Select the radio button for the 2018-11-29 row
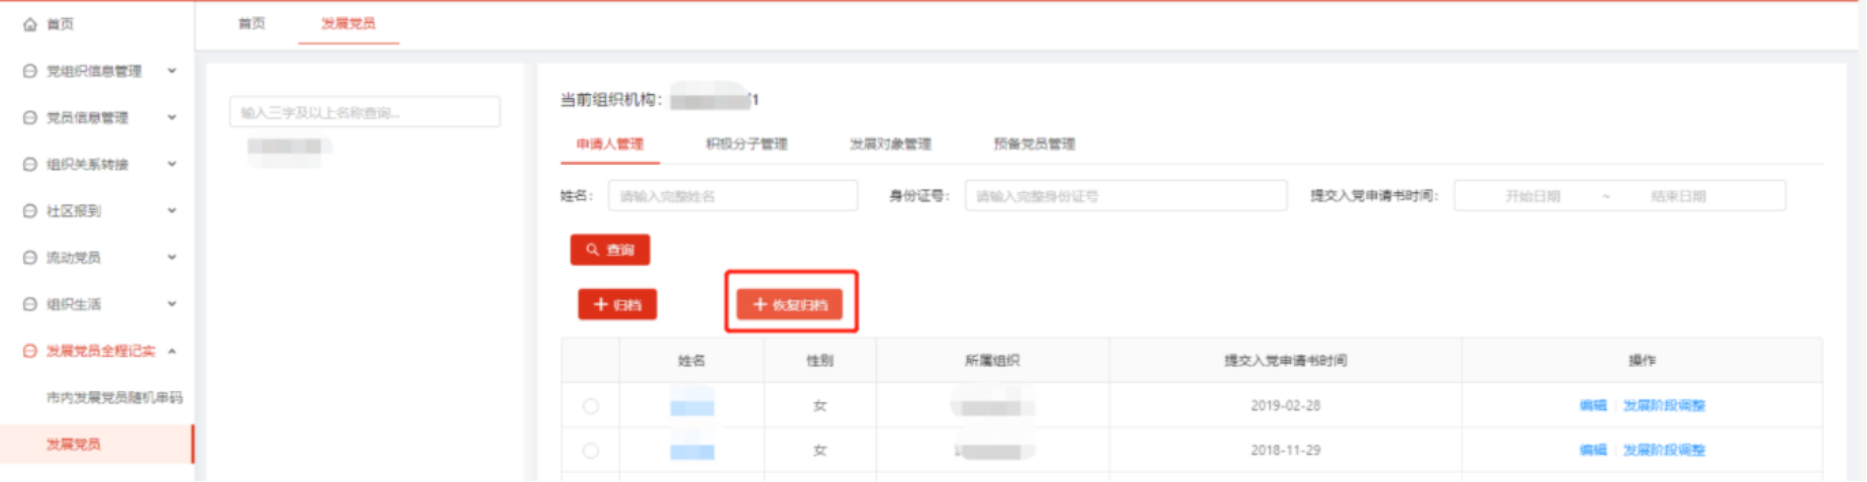The height and width of the screenshot is (482, 1867). [591, 451]
